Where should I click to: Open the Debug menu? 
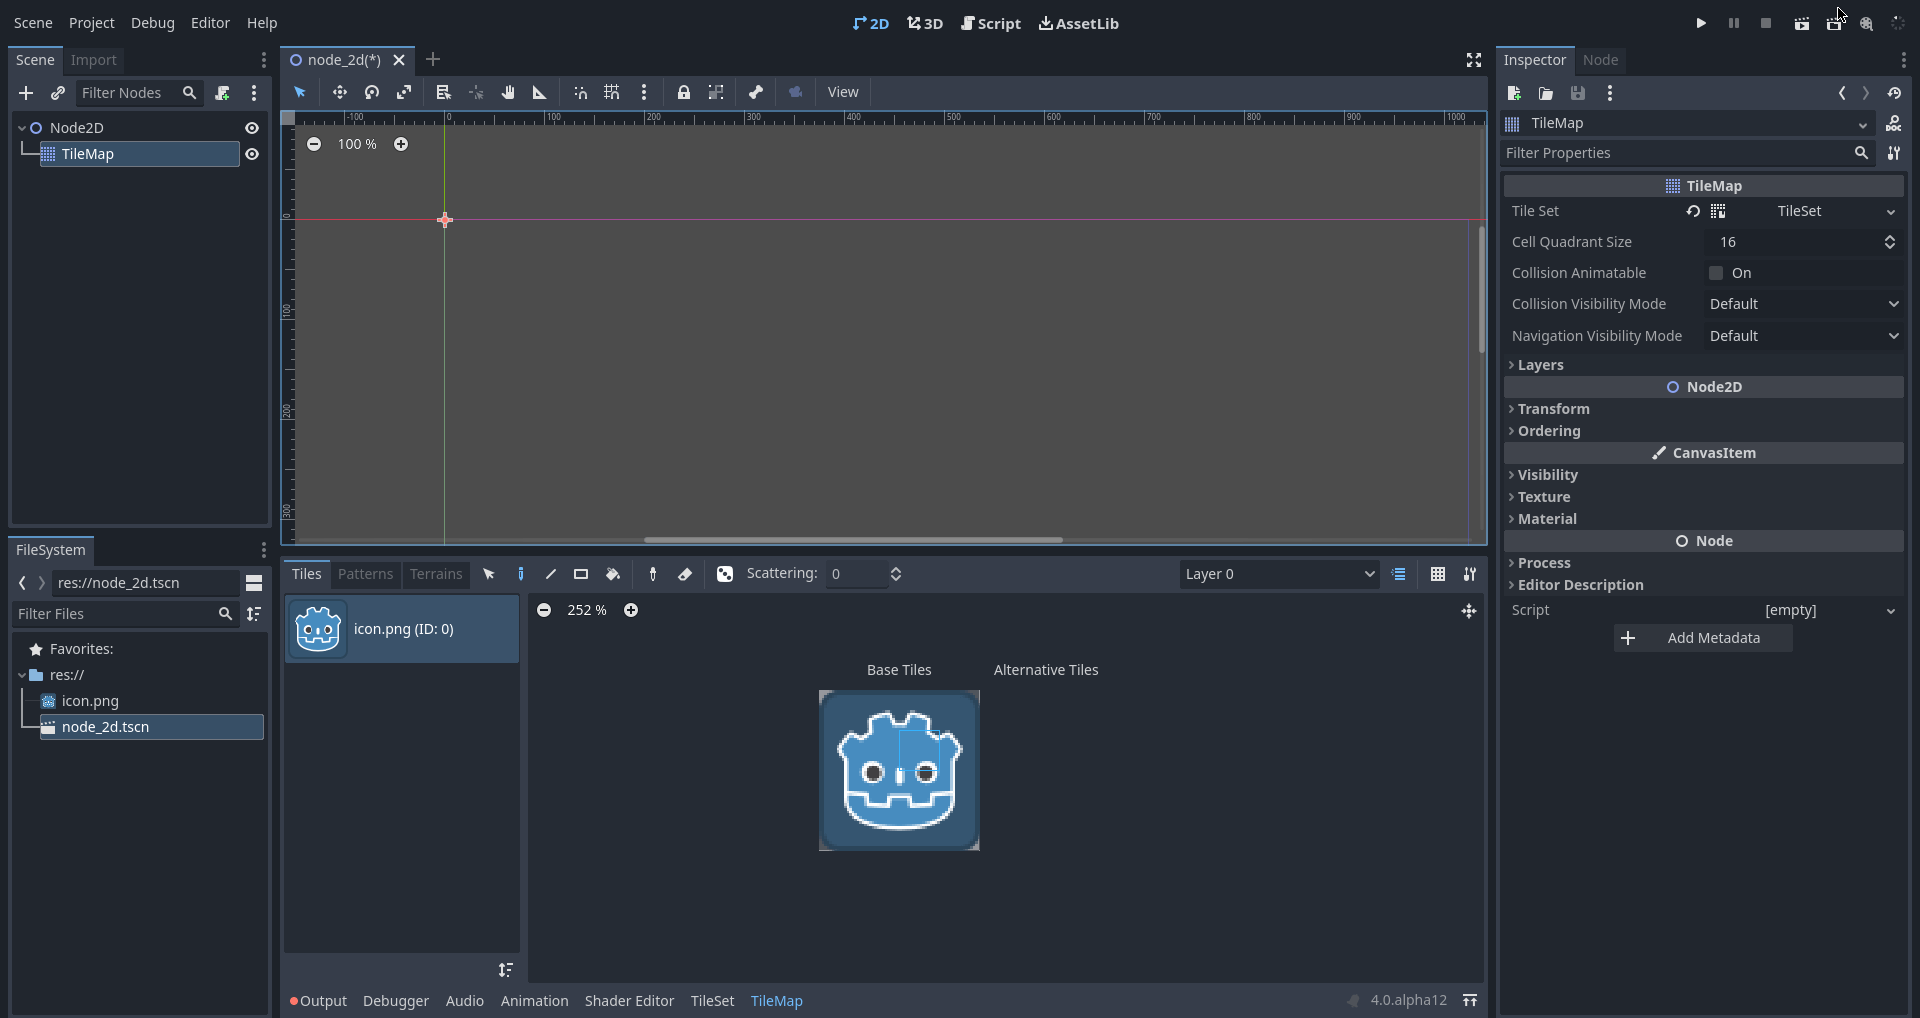pyautogui.click(x=152, y=22)
